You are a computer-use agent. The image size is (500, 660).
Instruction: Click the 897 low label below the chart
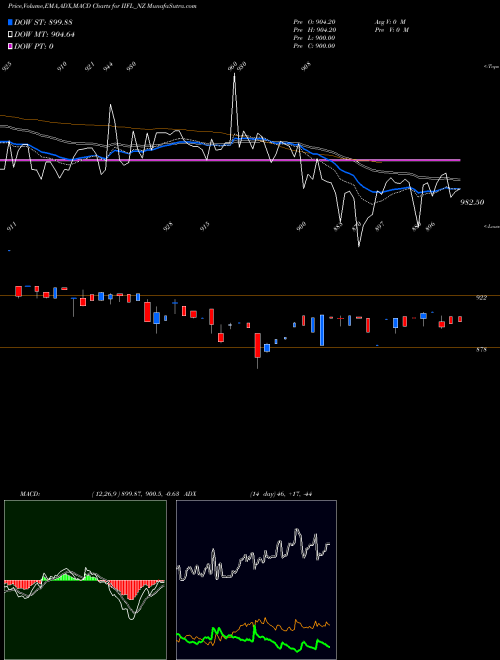point(380,227)
